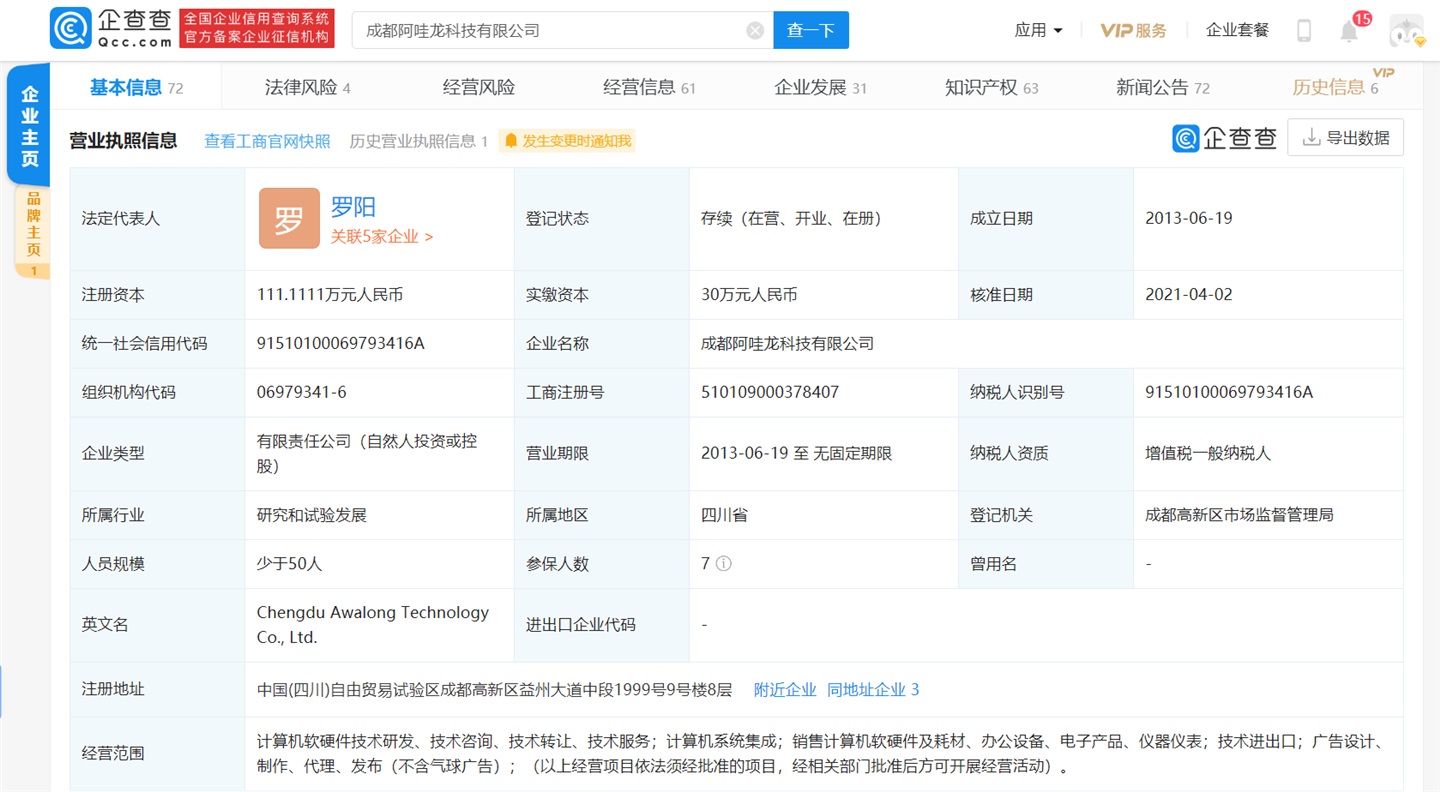Switch to 法律风险 tab

pos(307,88)
